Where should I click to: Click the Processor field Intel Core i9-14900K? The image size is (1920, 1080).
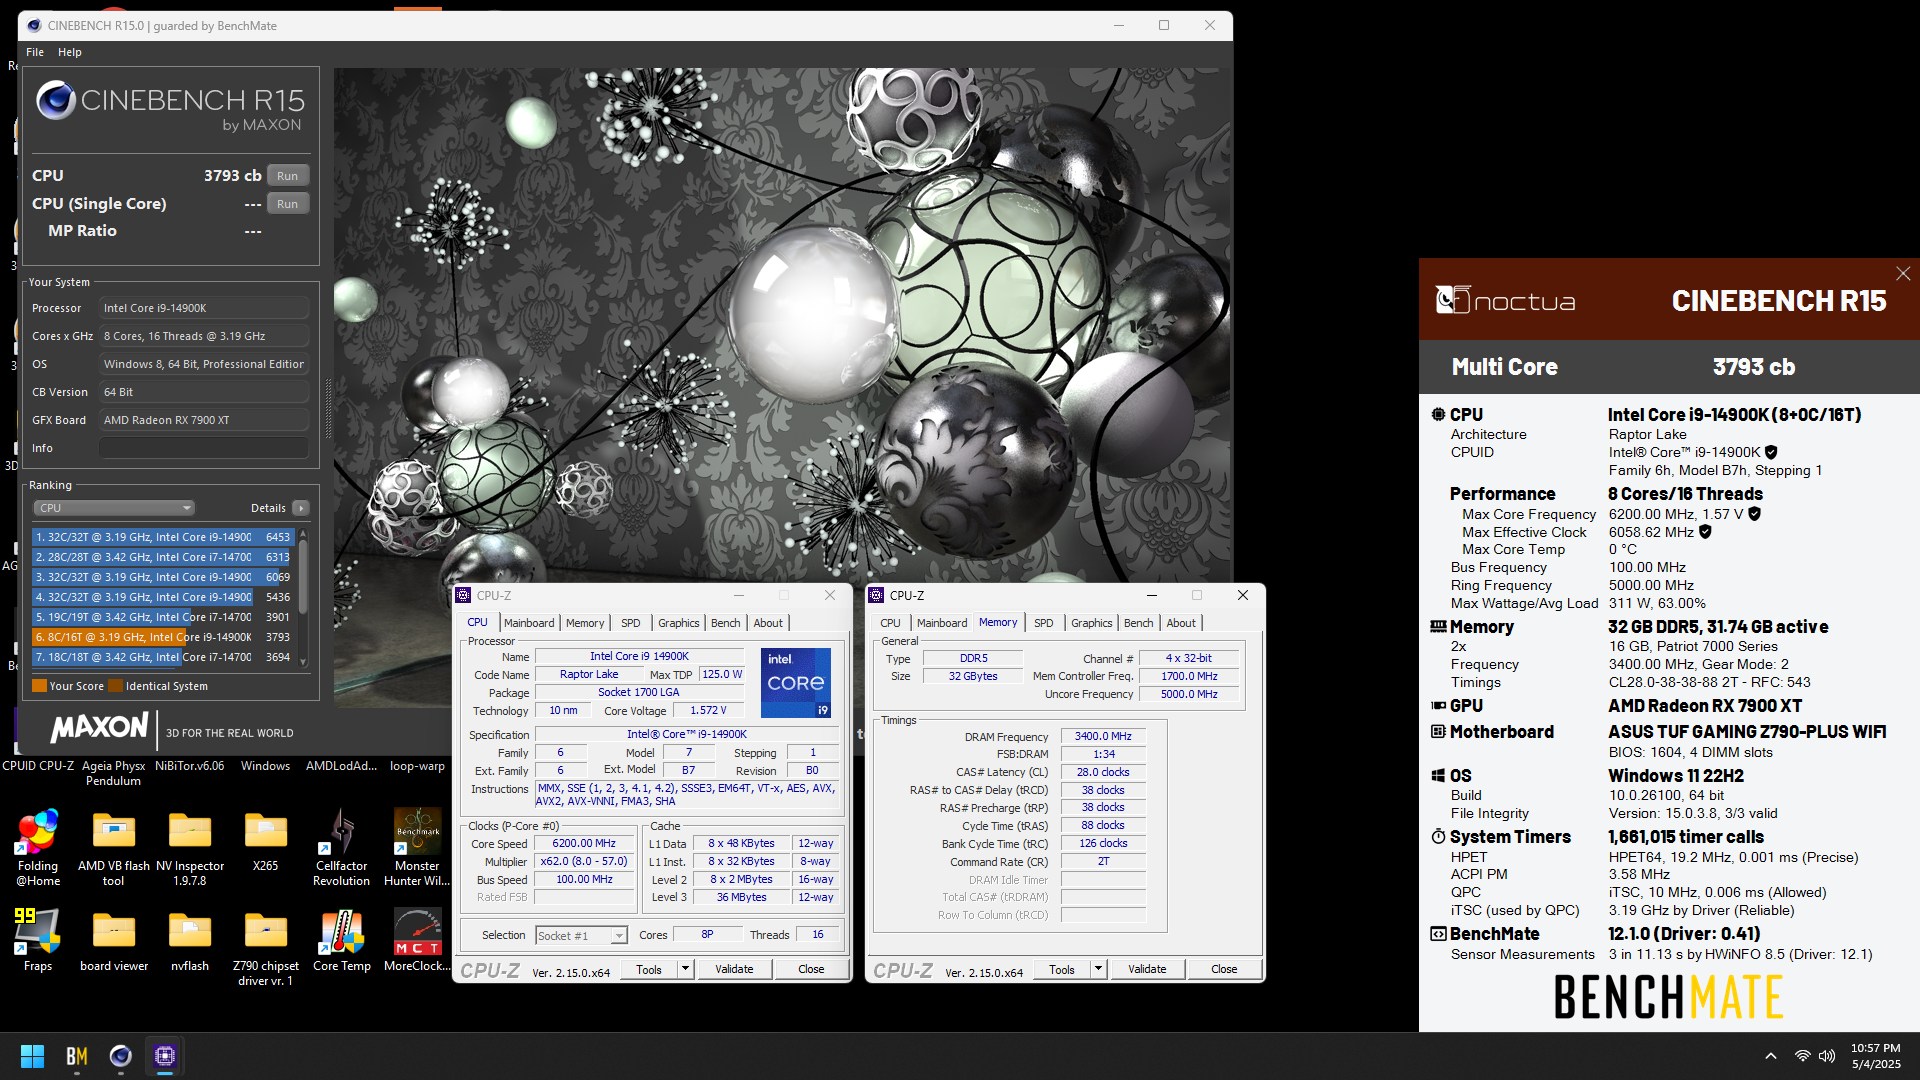[204, 308]
